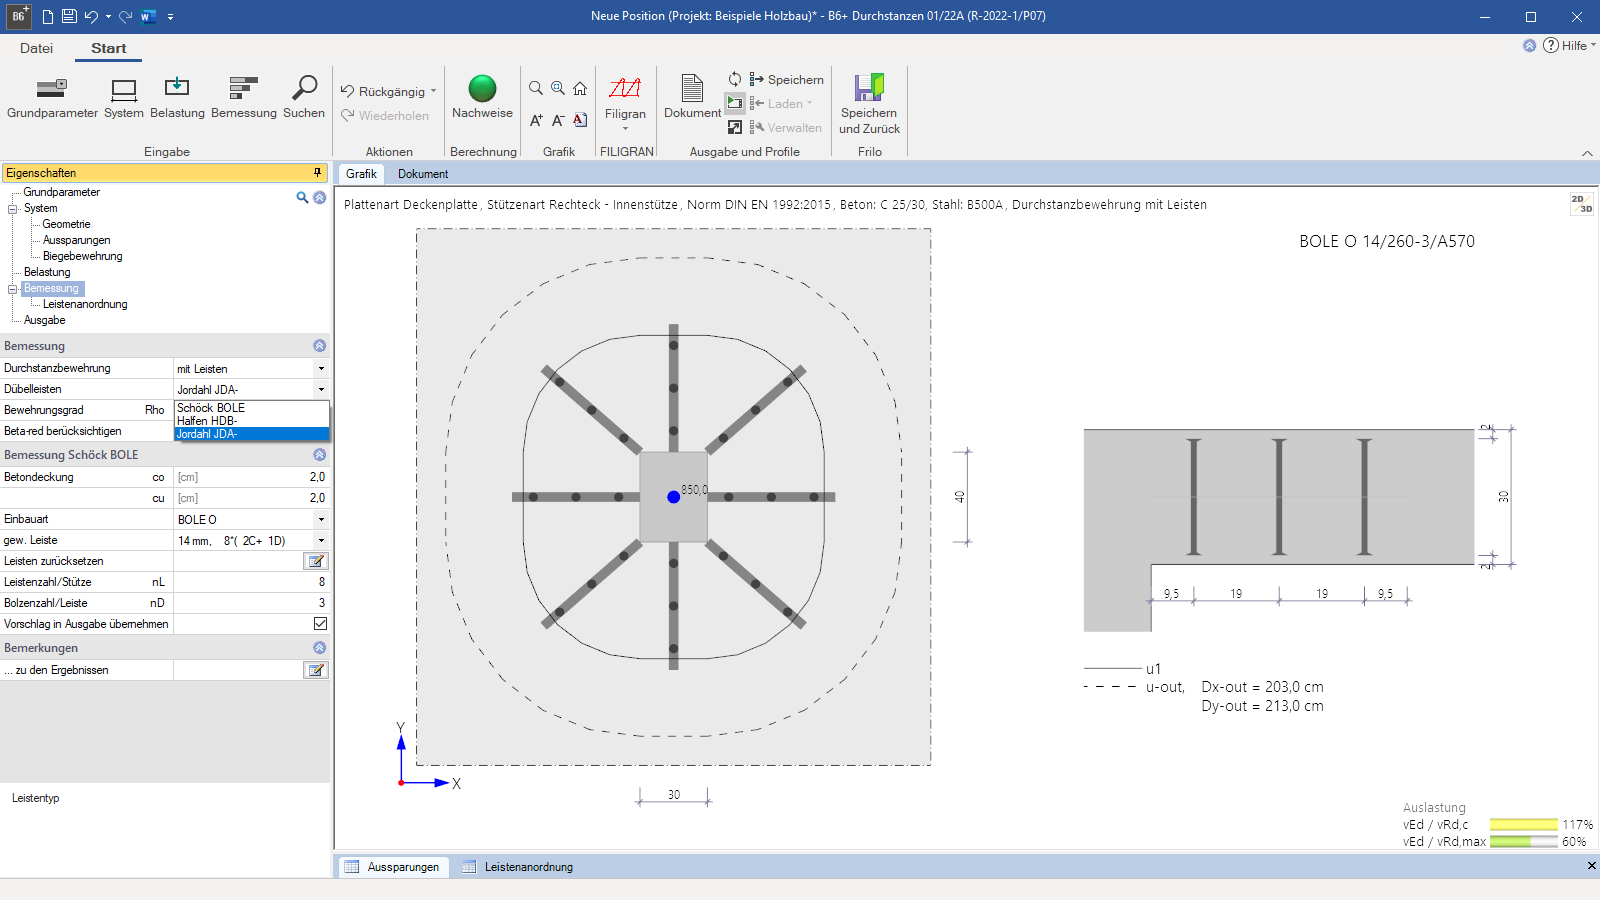
Task: Click the green-arrow document icon beside Laden
Action: (735, 103)
